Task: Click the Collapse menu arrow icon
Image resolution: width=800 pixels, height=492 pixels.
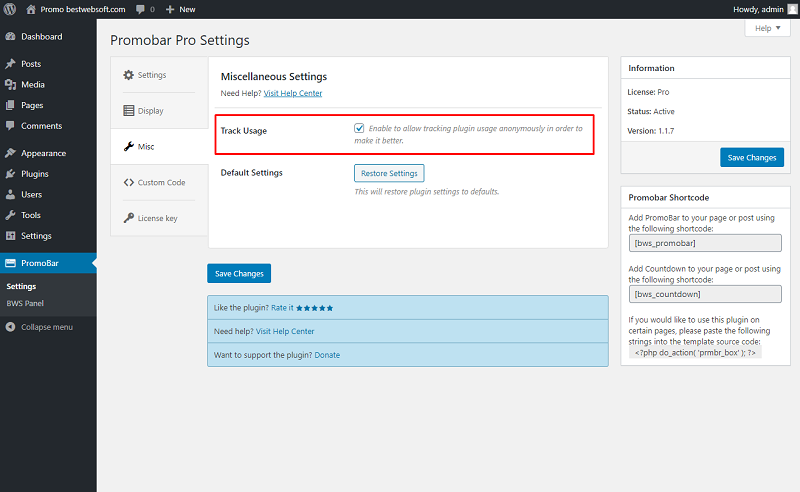Action: tap(10, 327)
